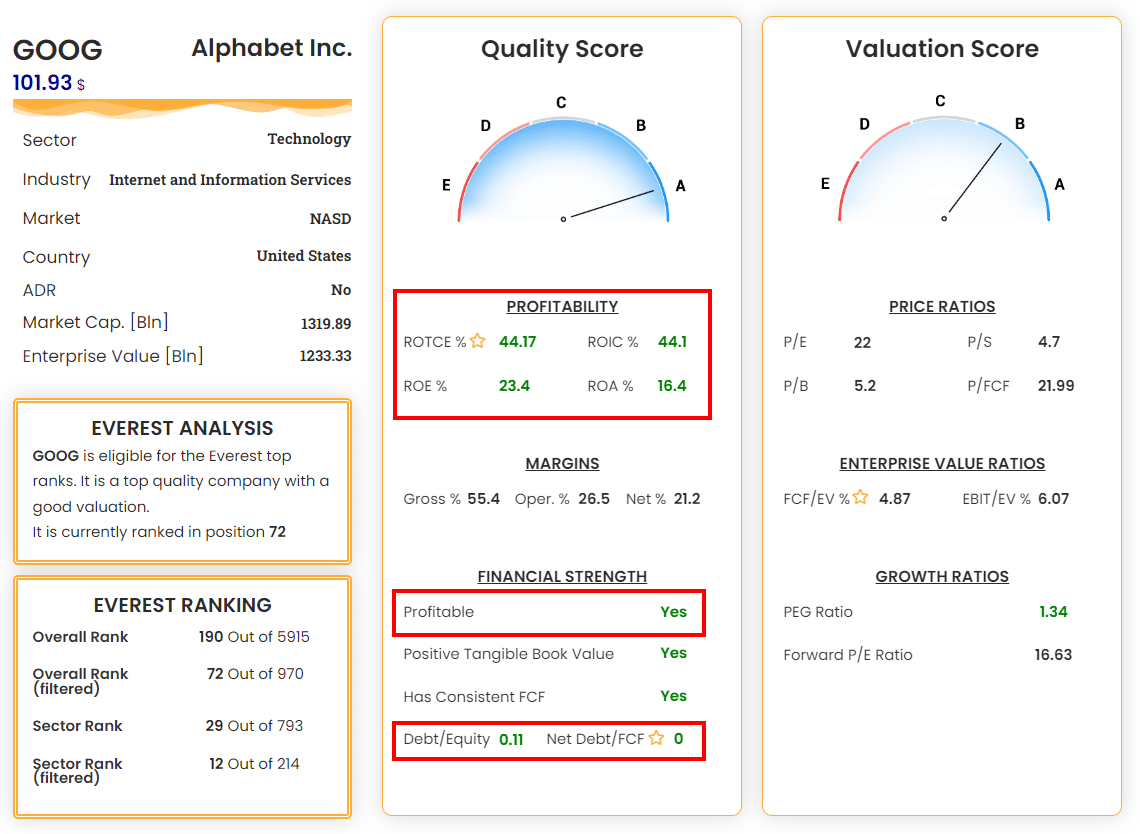Click the Forward P/E Ratio value 16.63
Viewport: 1140px width, 834px height.
pyautogui.click(x=1053, y=655)
